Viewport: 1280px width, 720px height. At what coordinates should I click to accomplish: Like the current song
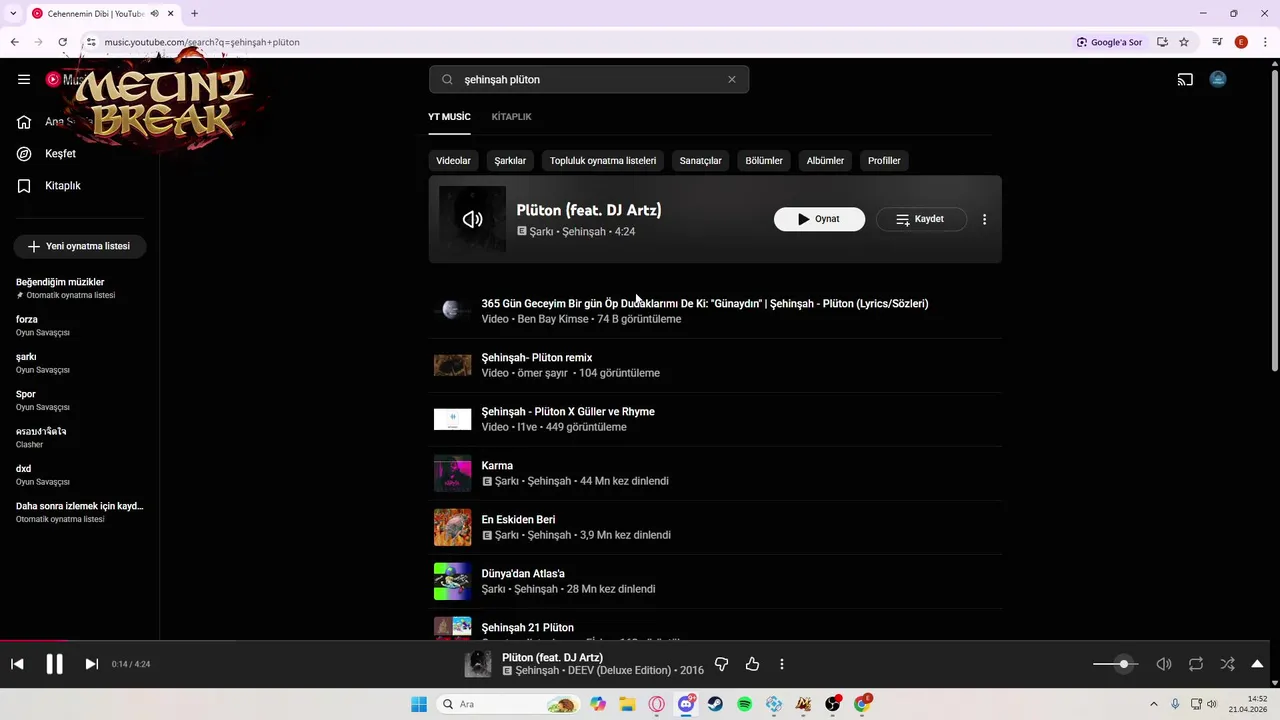click(x=752, y=664)
